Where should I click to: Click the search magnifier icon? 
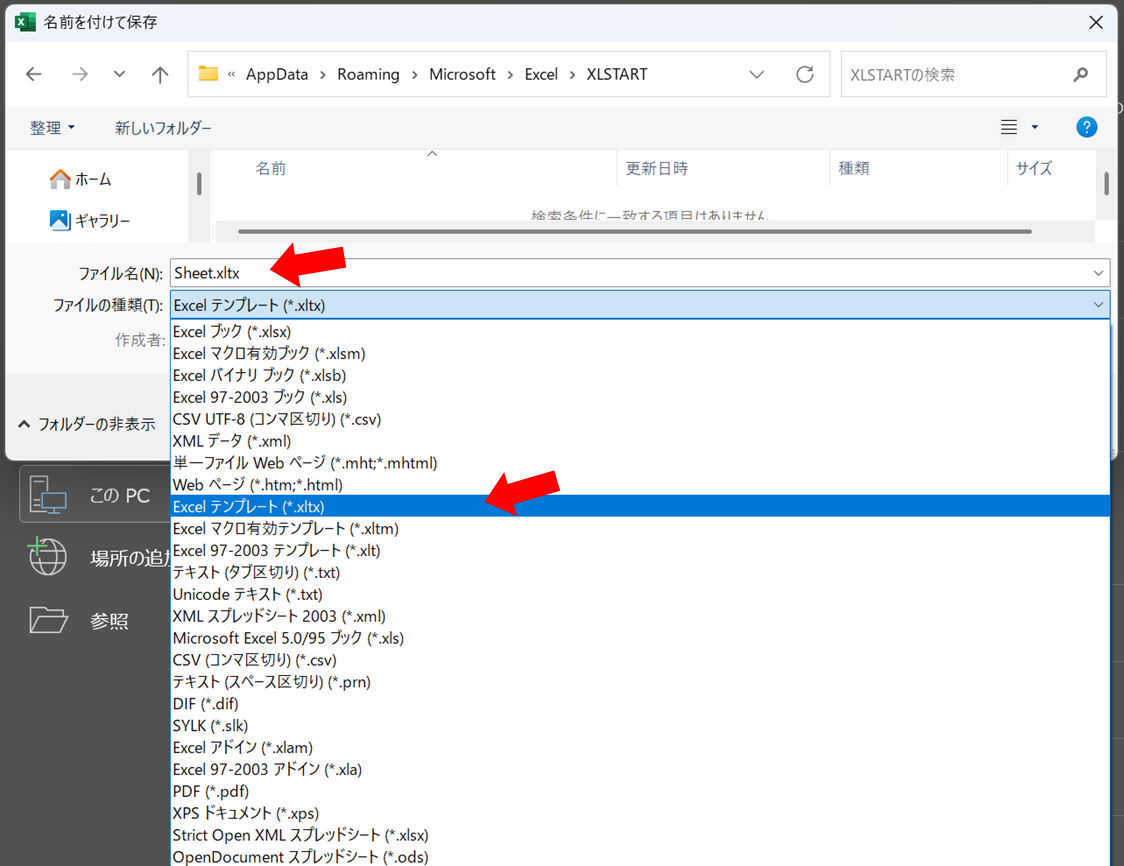[1080, 74]
